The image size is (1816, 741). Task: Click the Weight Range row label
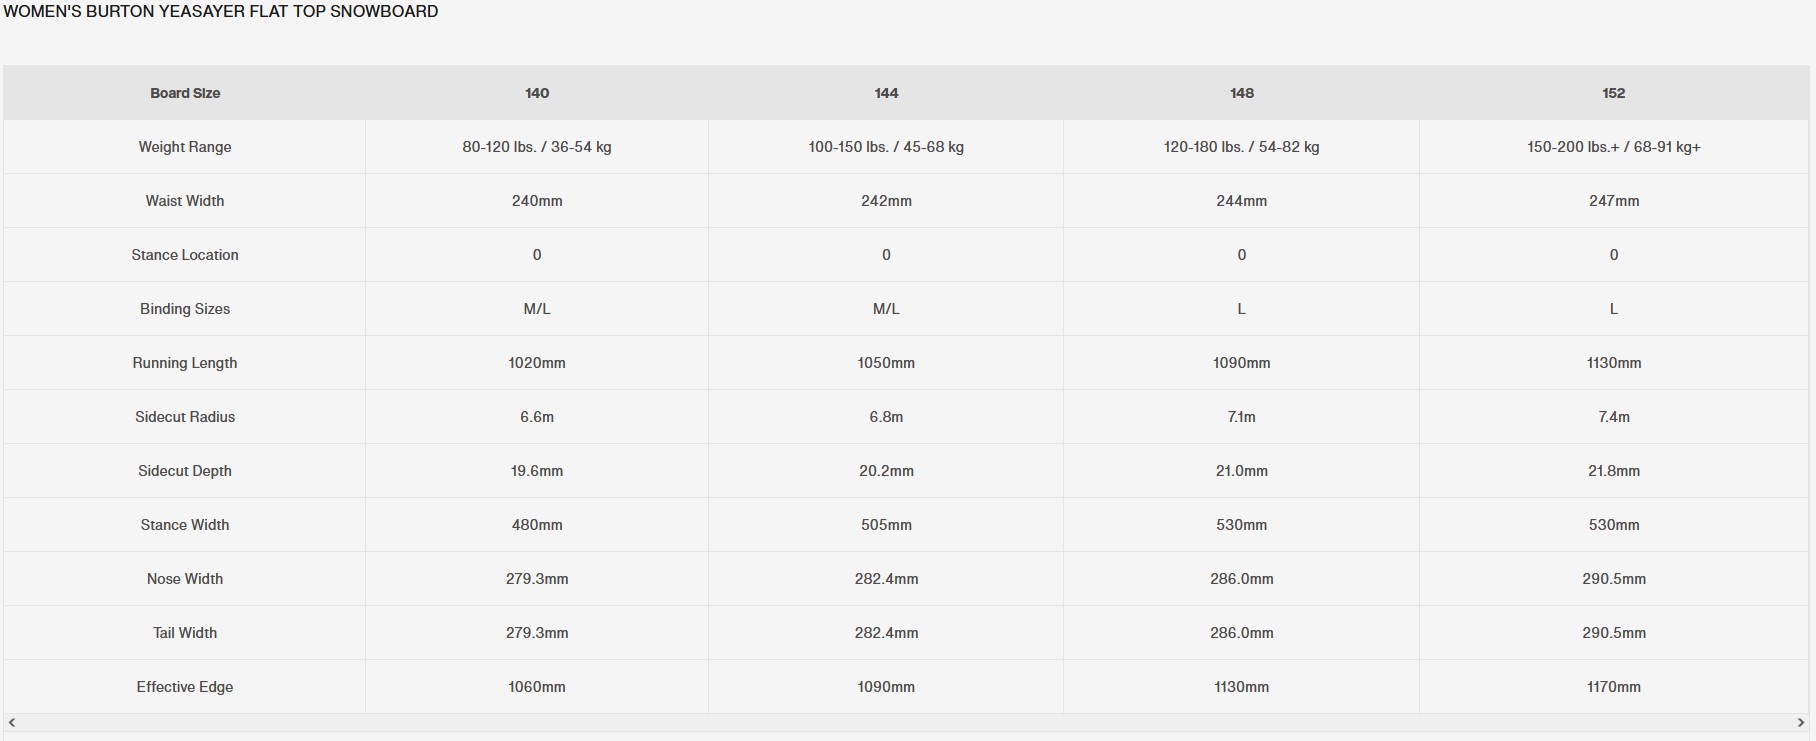coord(185,147)
